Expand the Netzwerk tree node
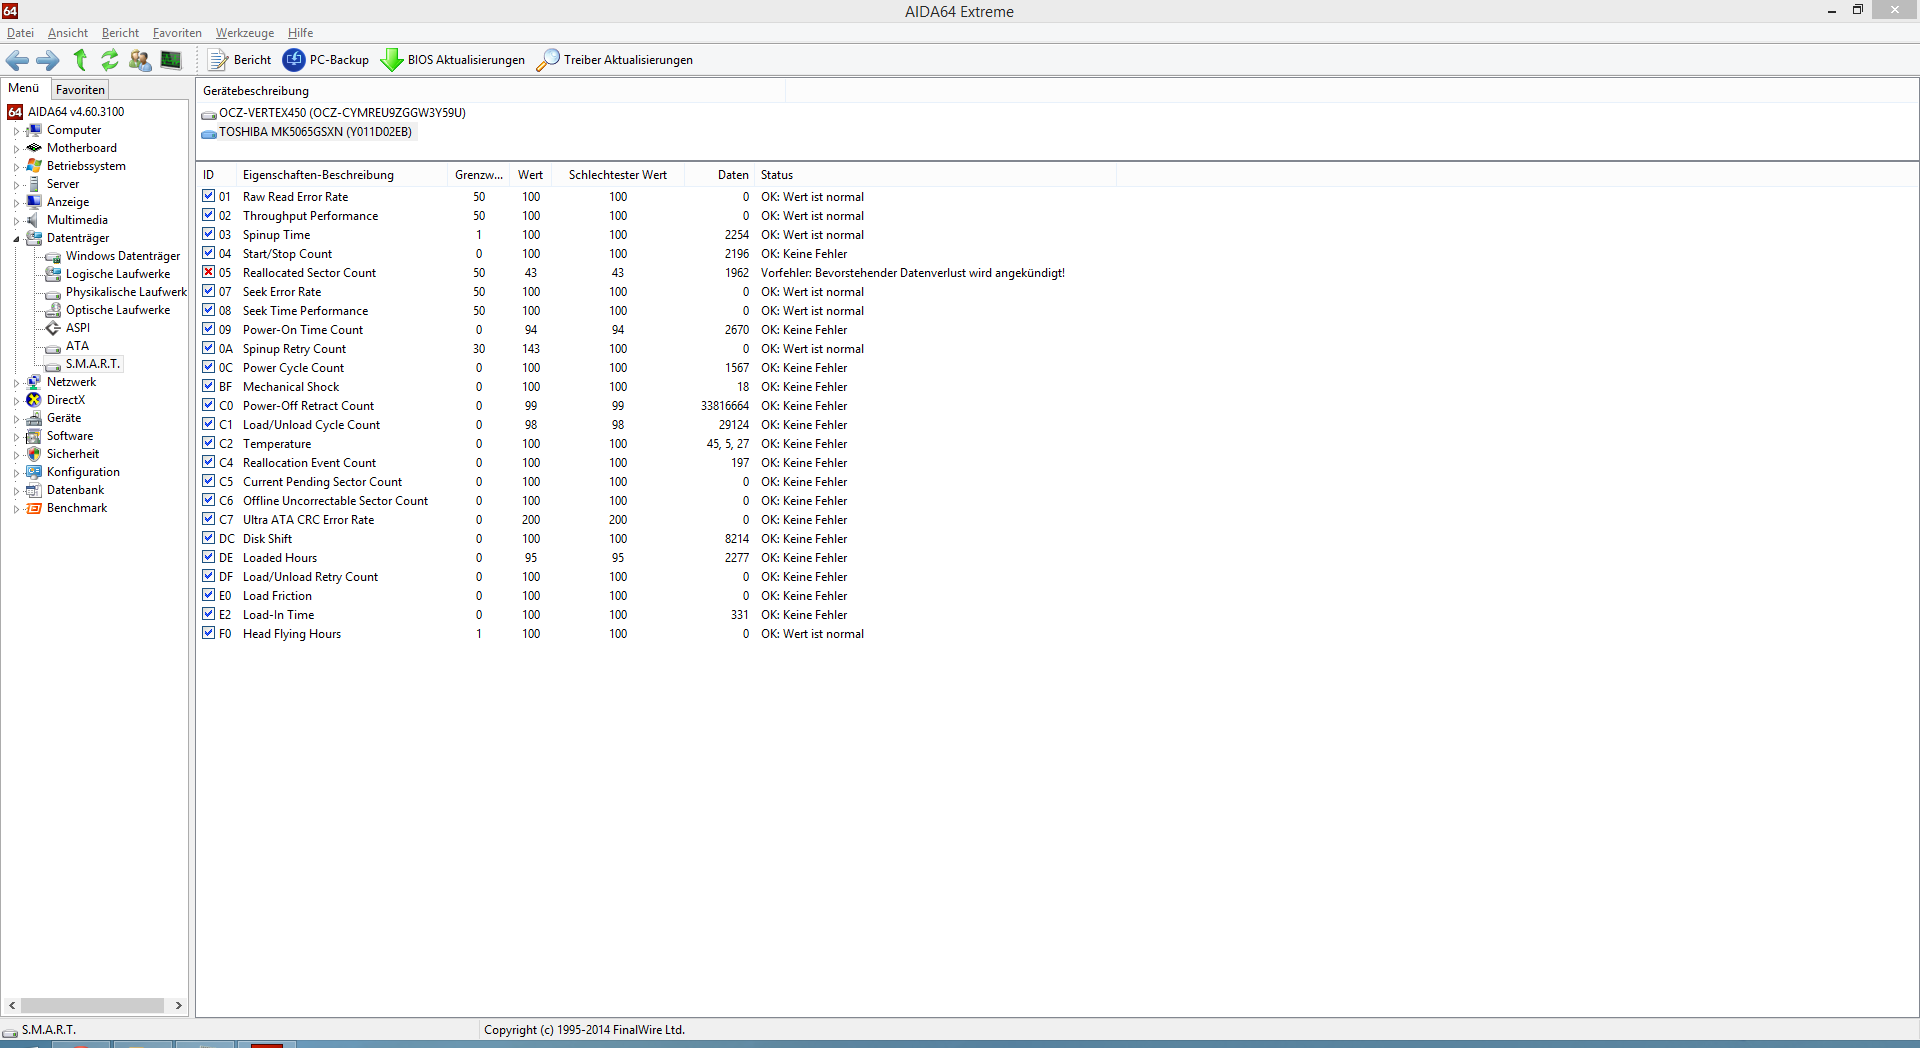Screen dimensions: 1920x1048 pos(16,383)
